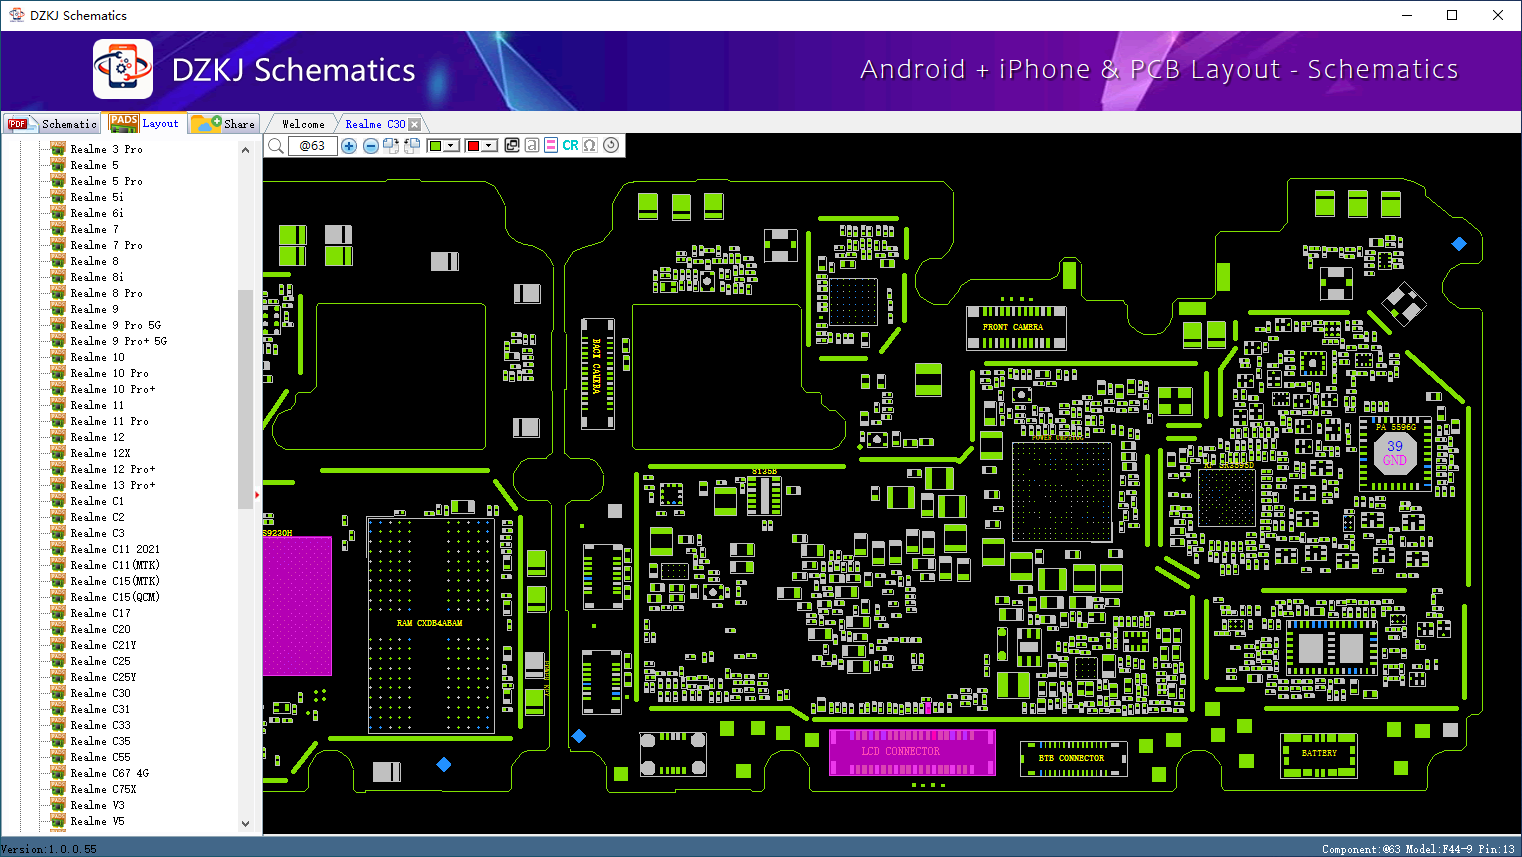Click the up arrow of the model list scrollbar
This screenshot has height=857, width=1522.
click(245, 150)
